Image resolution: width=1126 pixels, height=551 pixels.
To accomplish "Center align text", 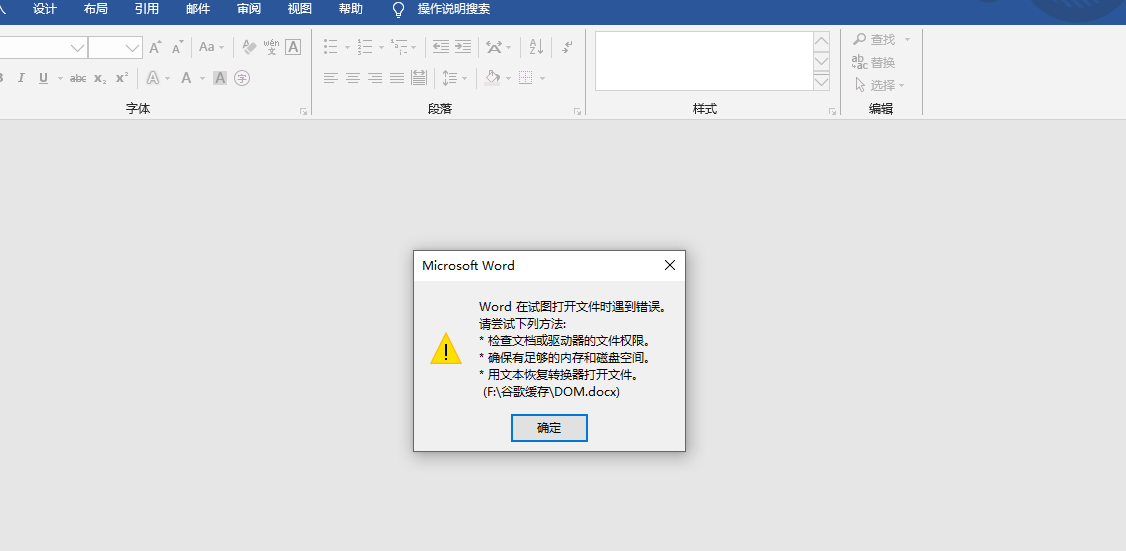I will (353, 78).
